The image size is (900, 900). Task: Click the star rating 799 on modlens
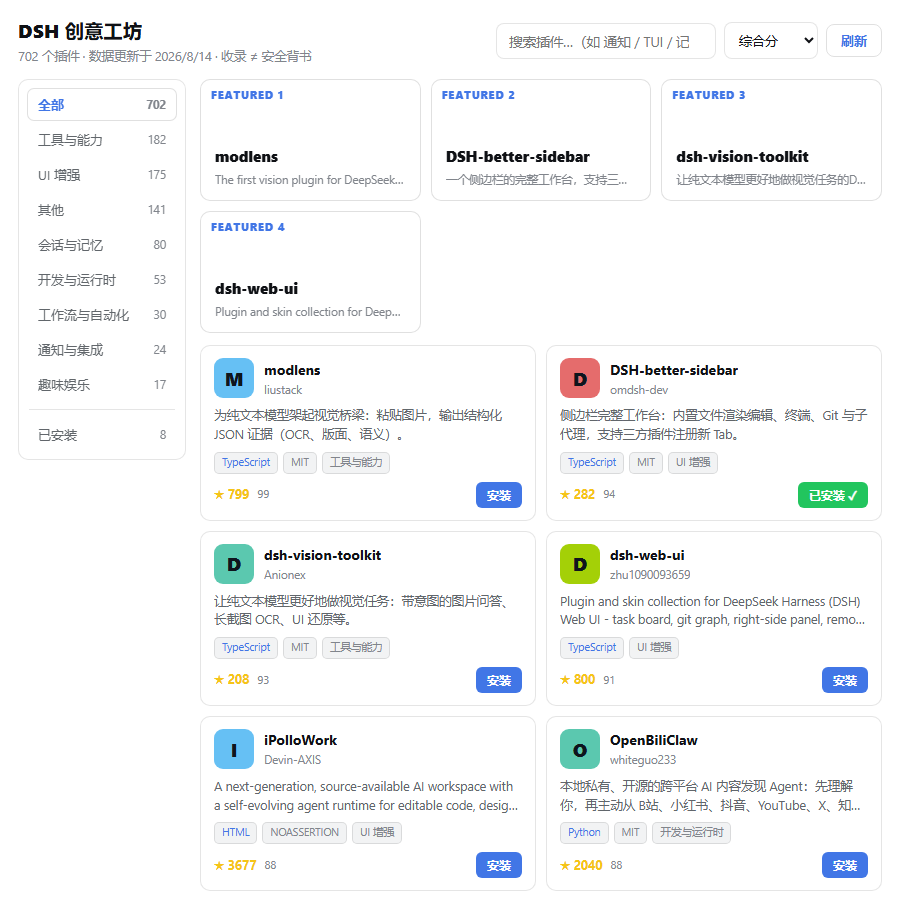(231, 494)
